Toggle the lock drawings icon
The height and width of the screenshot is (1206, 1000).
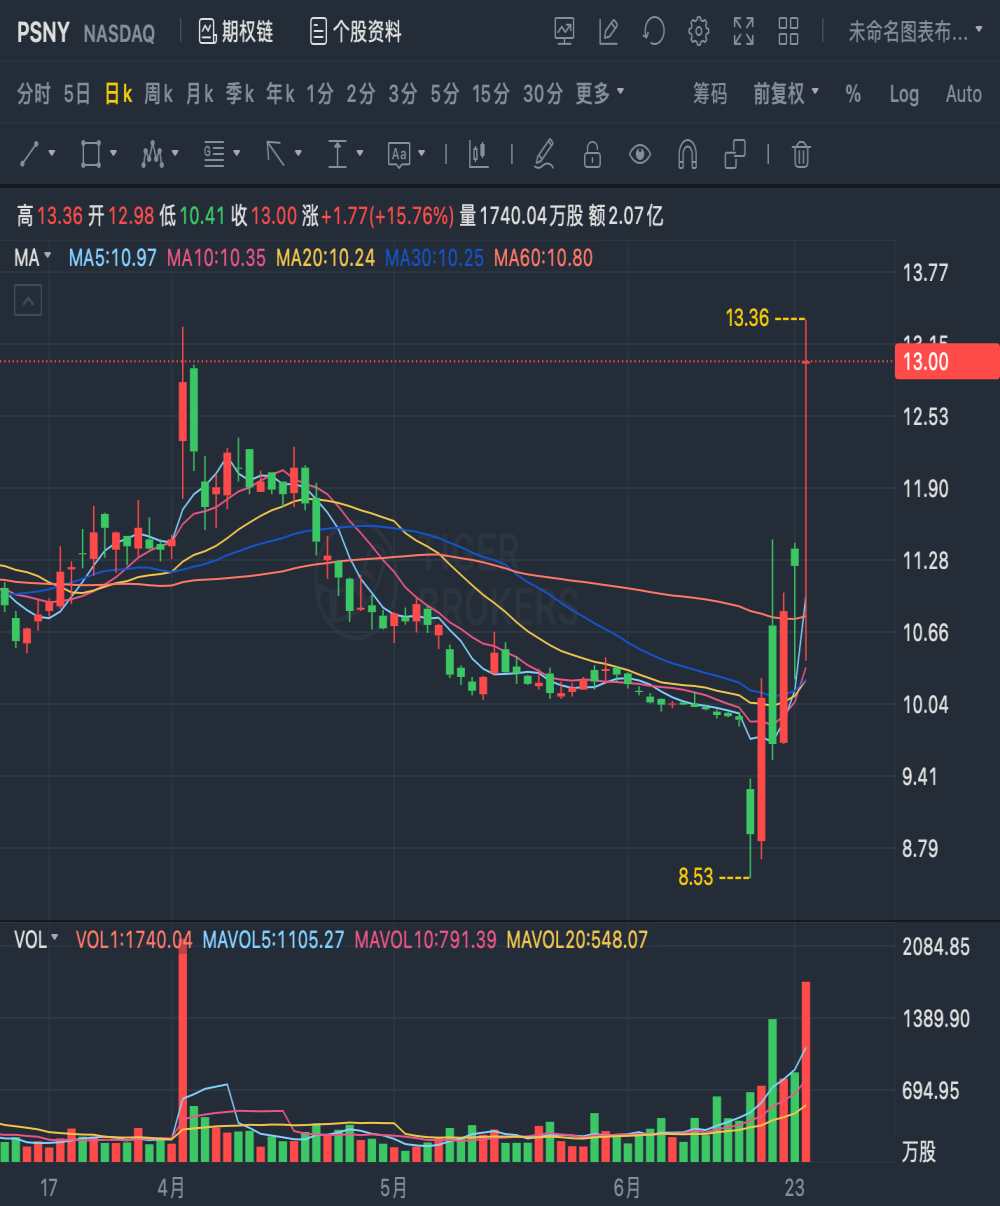592,154
